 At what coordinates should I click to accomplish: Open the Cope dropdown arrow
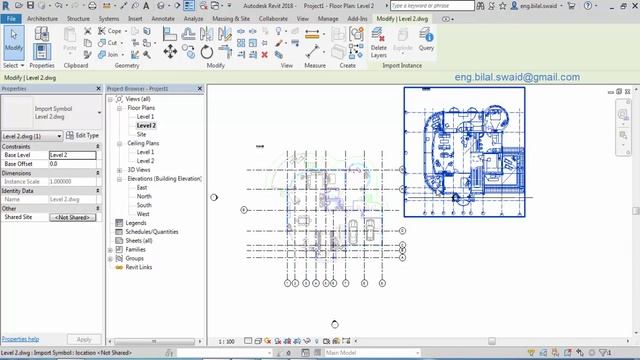click(x=126, y=31)
